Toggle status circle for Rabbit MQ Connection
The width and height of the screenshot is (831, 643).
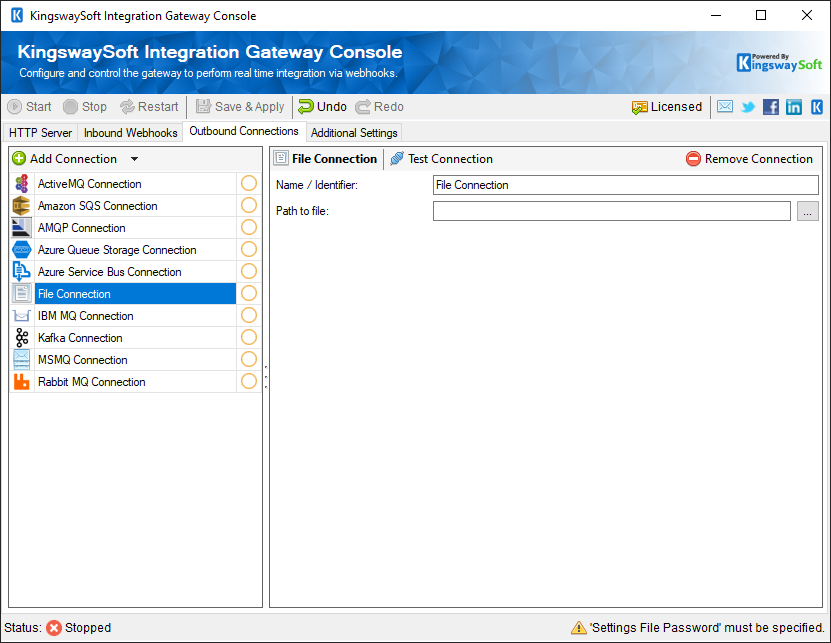pyautogui.click(x=249, y=381)
